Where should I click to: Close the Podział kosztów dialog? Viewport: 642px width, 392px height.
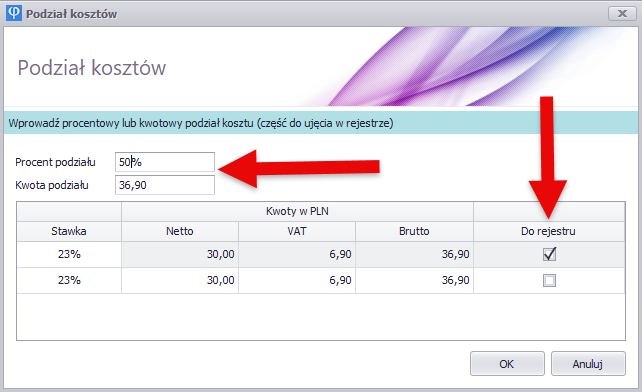pyautogui.click(x=622, y=14)
